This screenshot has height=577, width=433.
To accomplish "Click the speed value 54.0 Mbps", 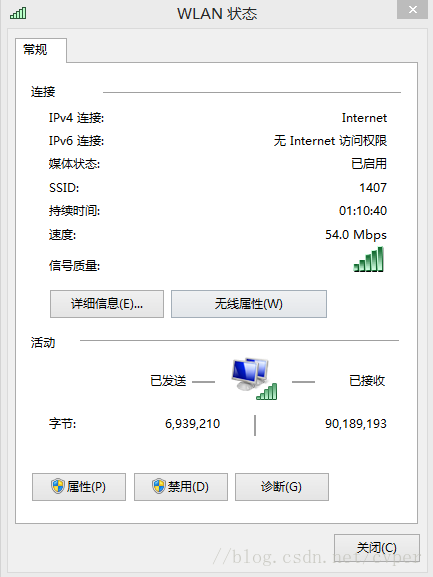I will 356,235.
